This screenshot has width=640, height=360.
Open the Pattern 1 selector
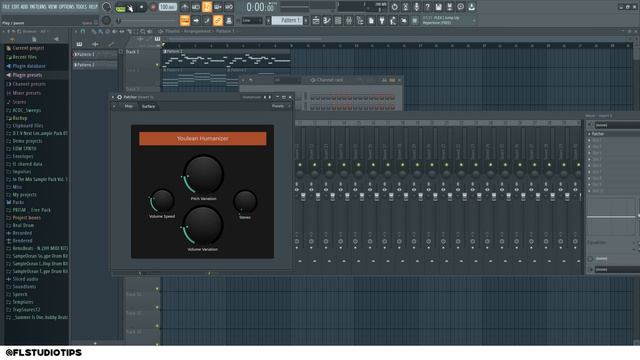point(287,20)
